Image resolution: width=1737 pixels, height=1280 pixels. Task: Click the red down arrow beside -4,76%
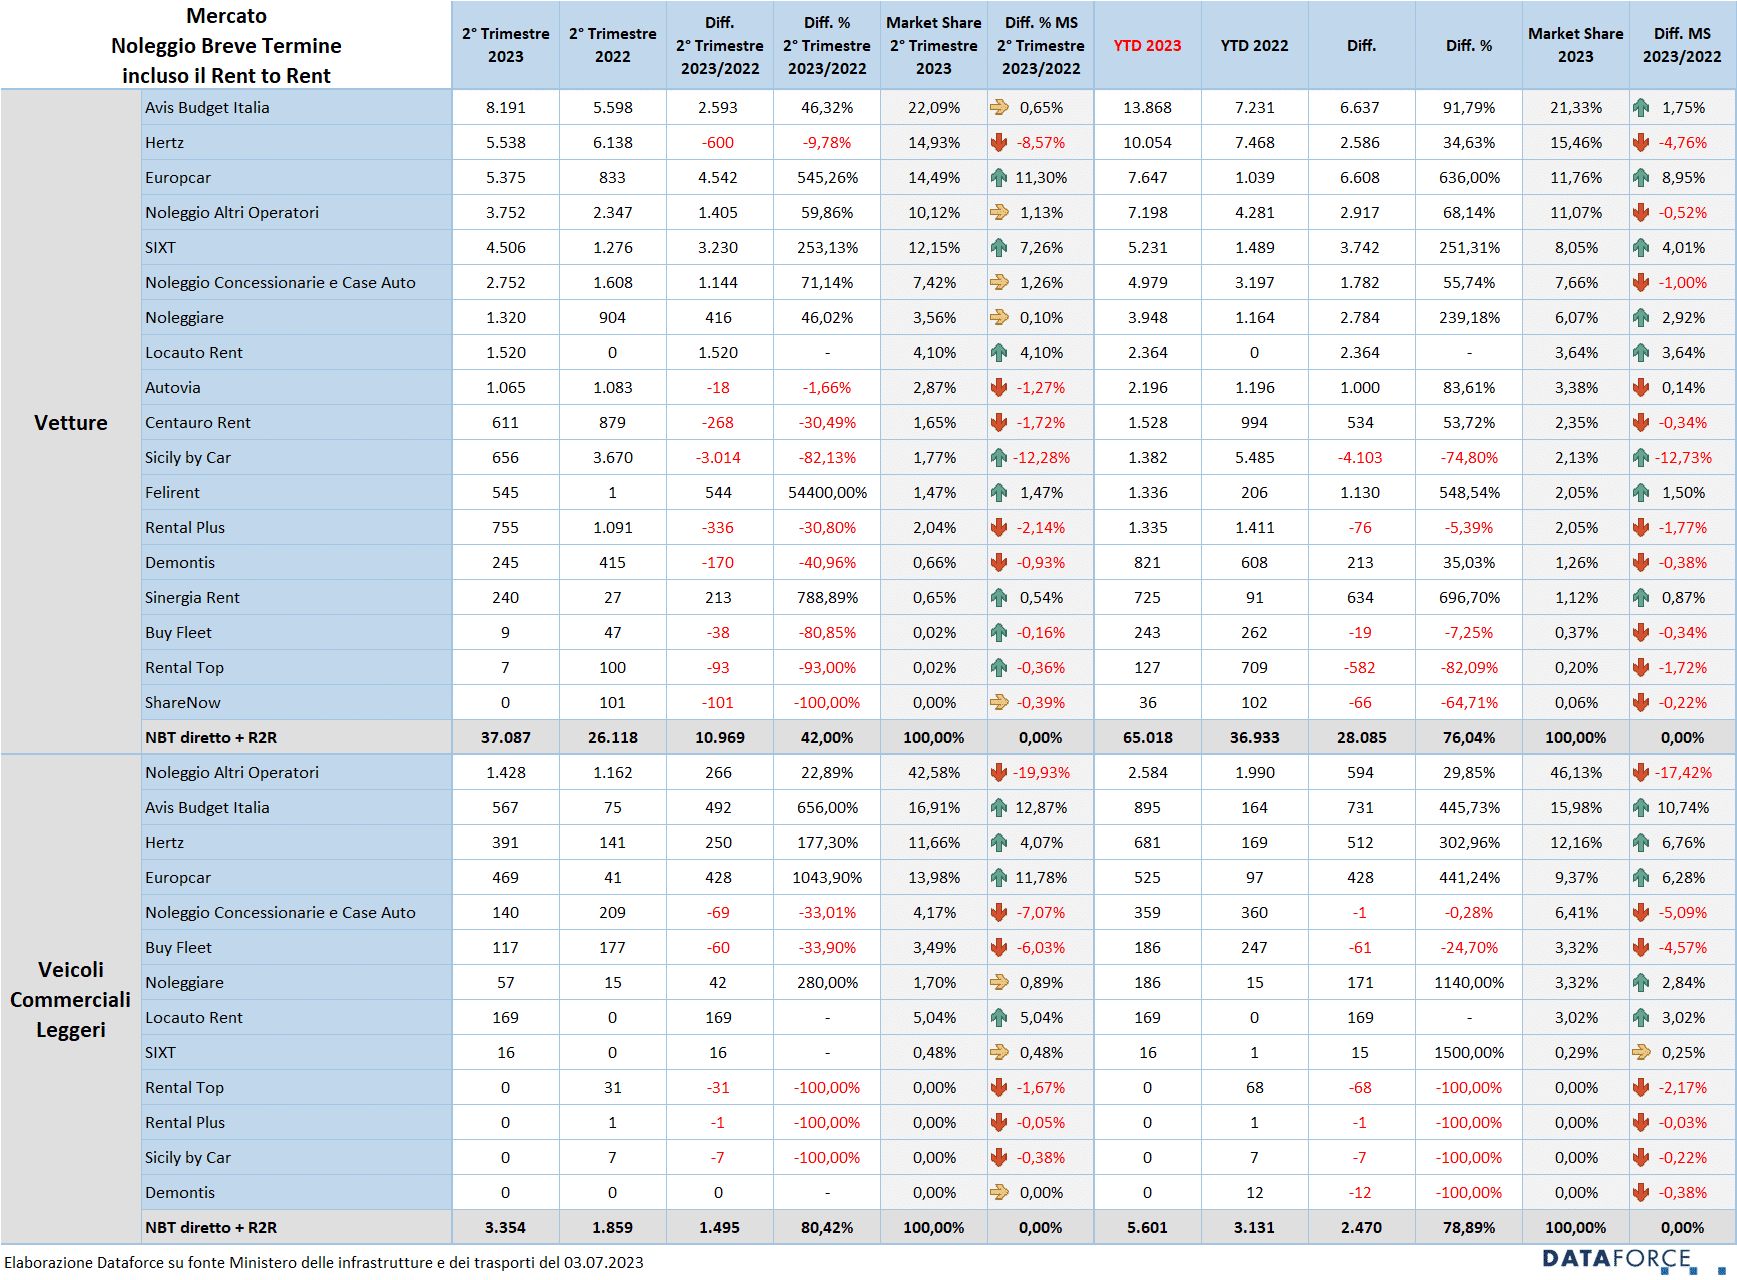[1641, 142]
